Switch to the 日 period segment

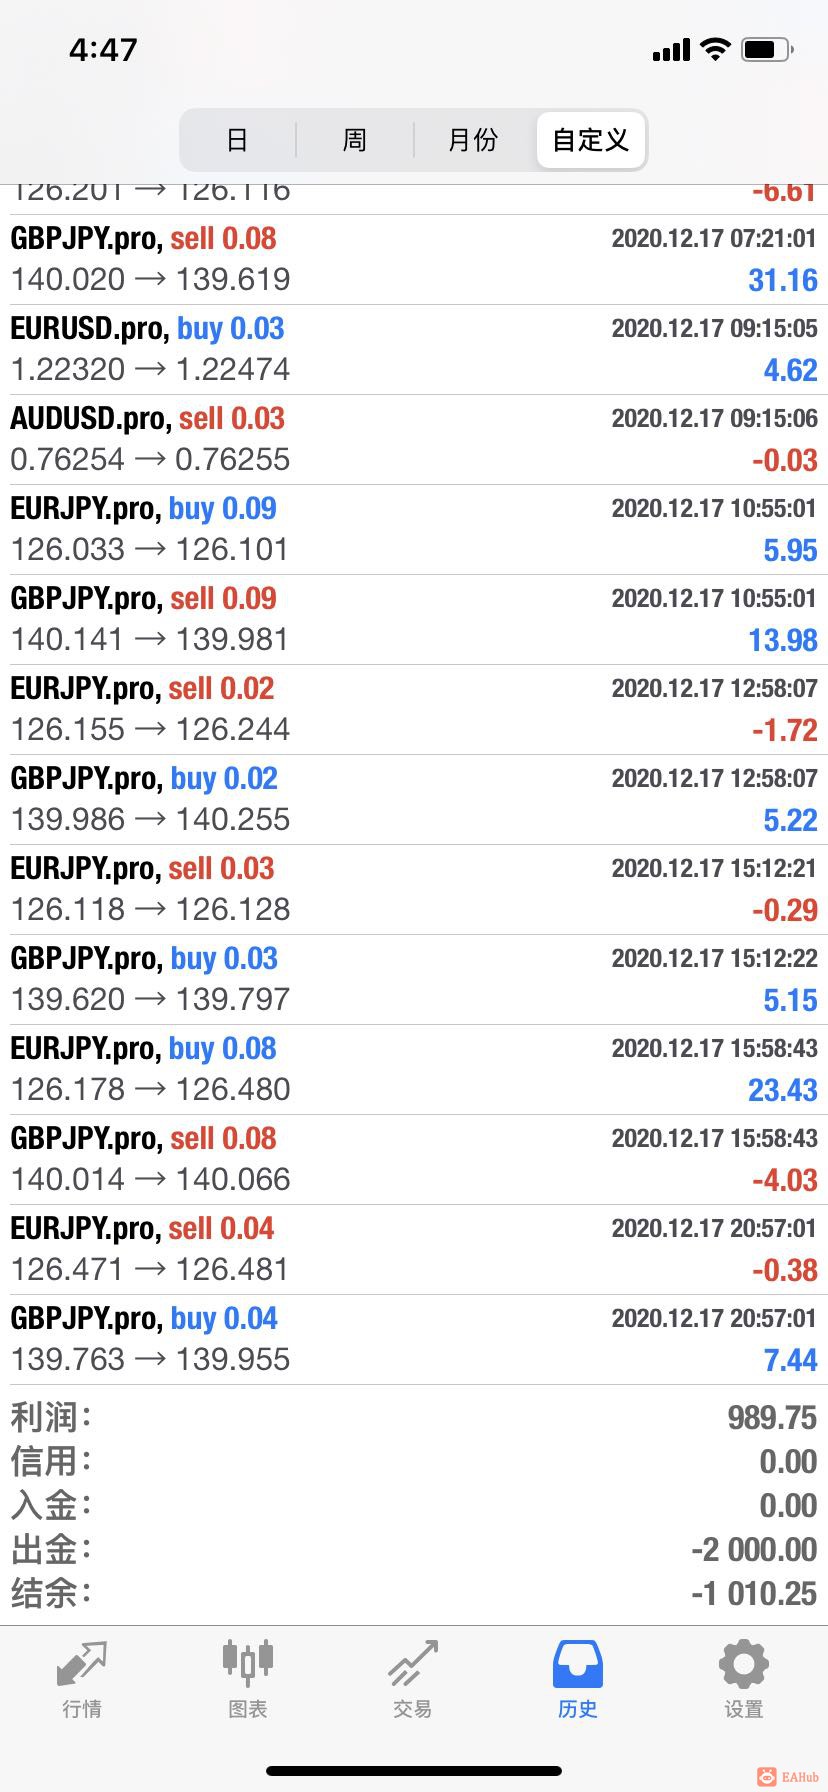coord(237,139)
